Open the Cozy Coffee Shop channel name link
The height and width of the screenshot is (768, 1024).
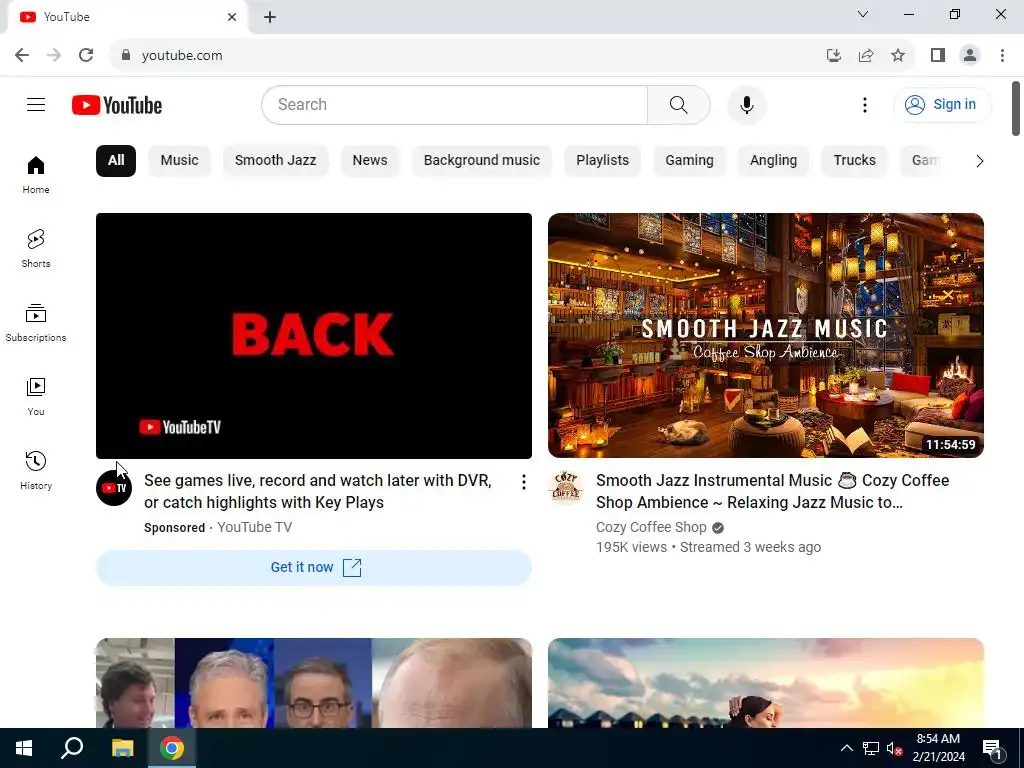(x=651, y=527)
